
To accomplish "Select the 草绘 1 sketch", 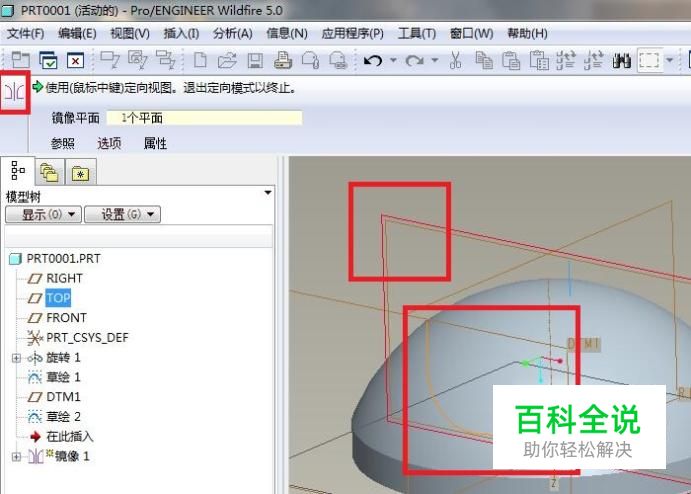I will coord(63,377).
